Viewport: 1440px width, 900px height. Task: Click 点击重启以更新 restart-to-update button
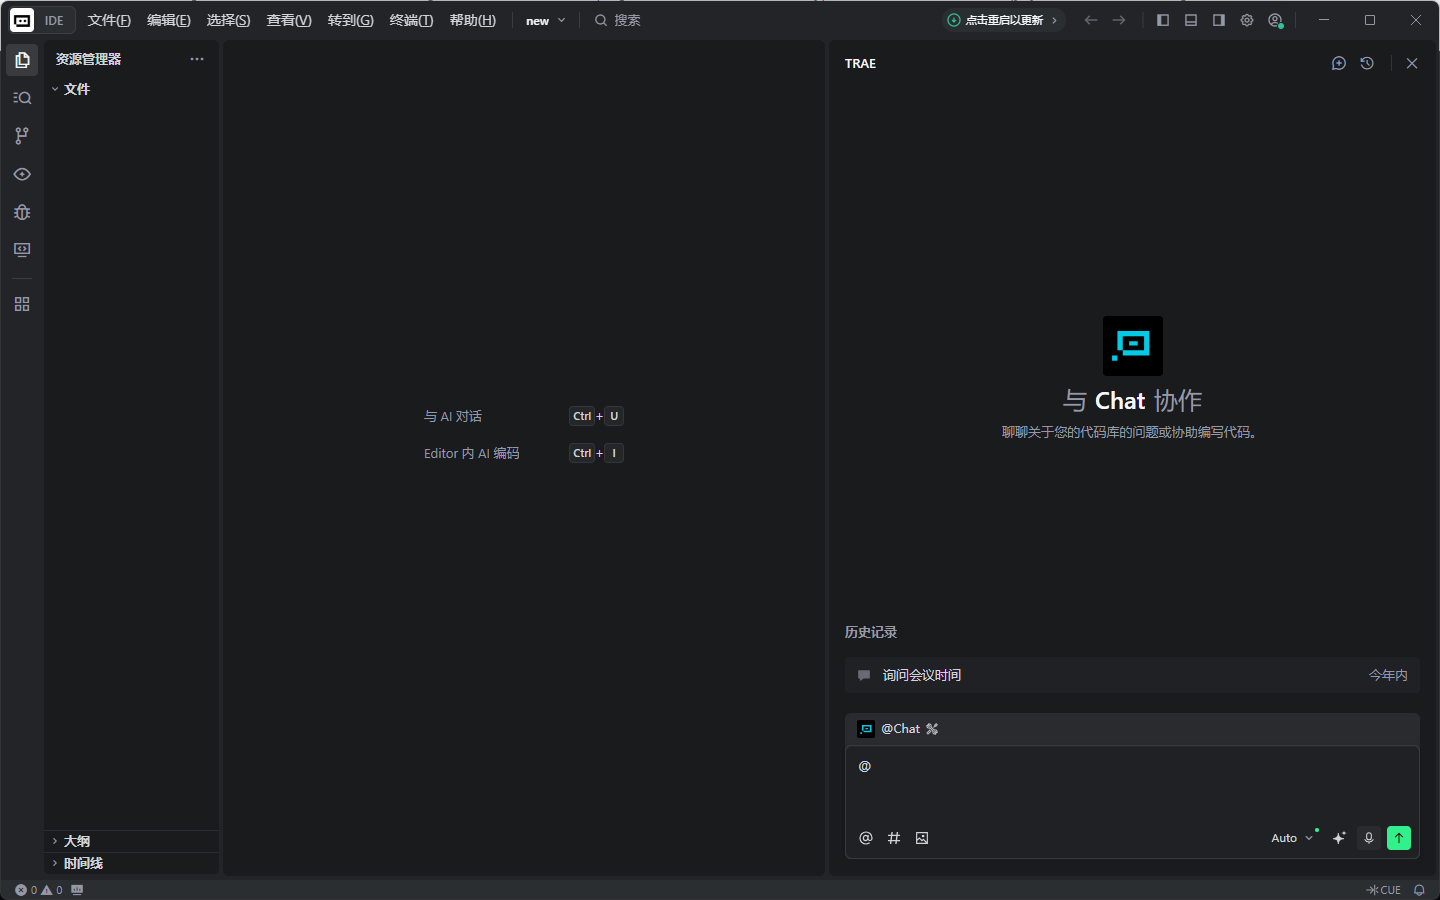(x=1003, y=20)
